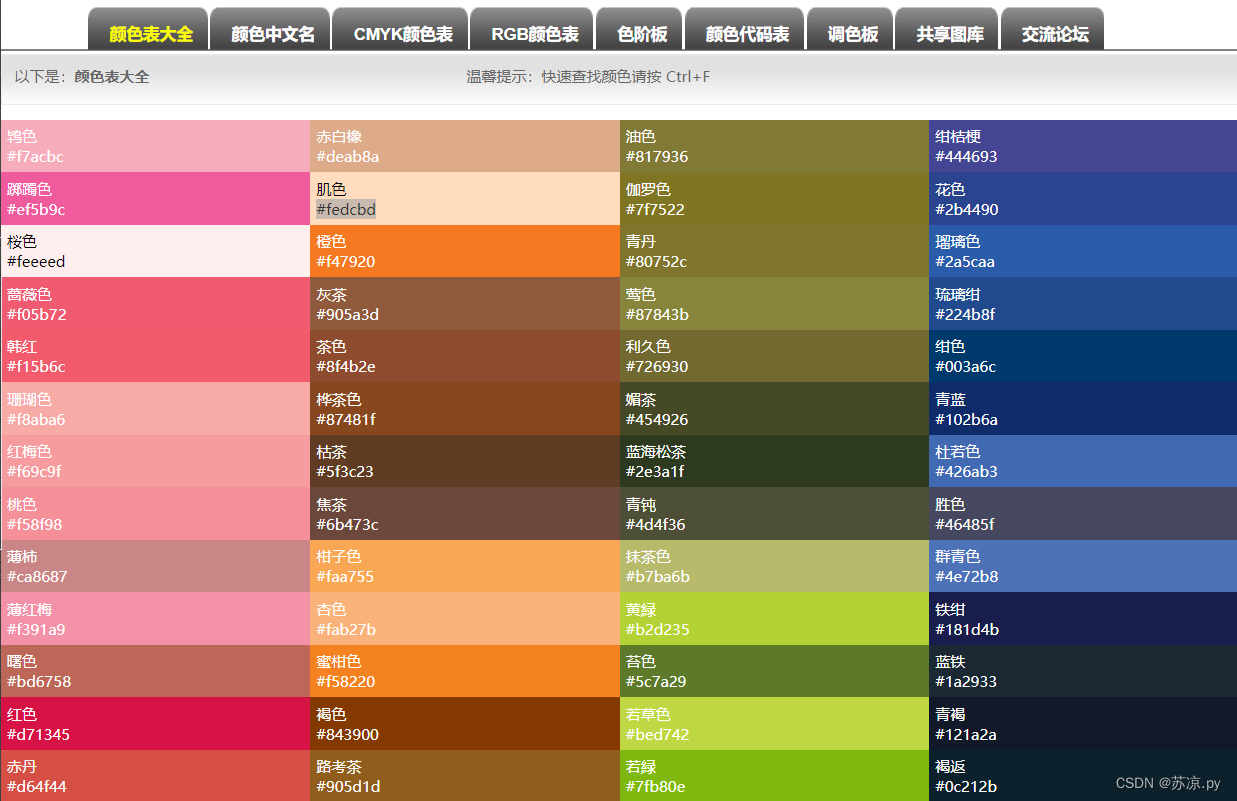Click the #deab8a swatch
Image resolution: width=1237 pixels, height=801 pixels.
465,146
